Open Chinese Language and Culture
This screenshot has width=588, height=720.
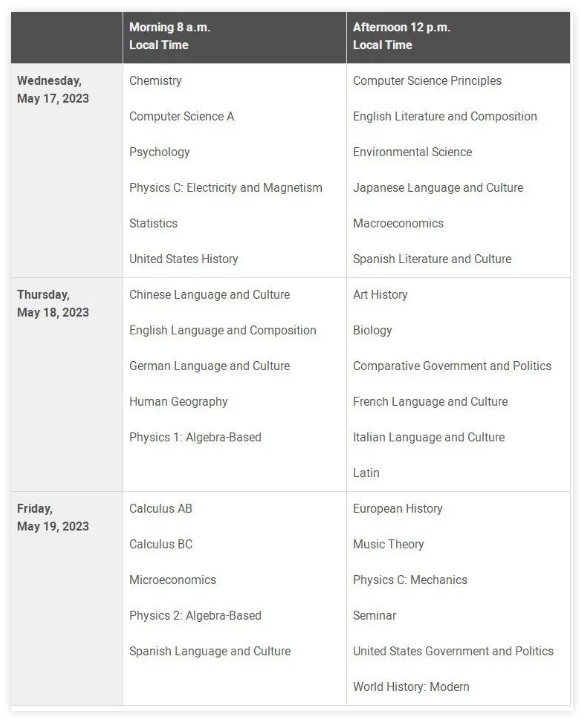coord(209,295)
